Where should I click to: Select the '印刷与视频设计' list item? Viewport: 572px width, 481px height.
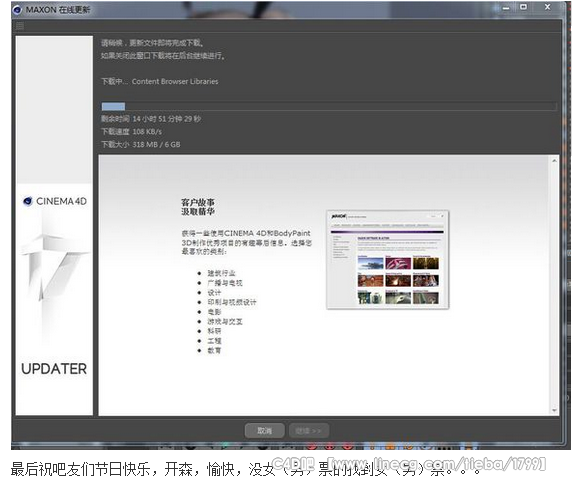232,302
